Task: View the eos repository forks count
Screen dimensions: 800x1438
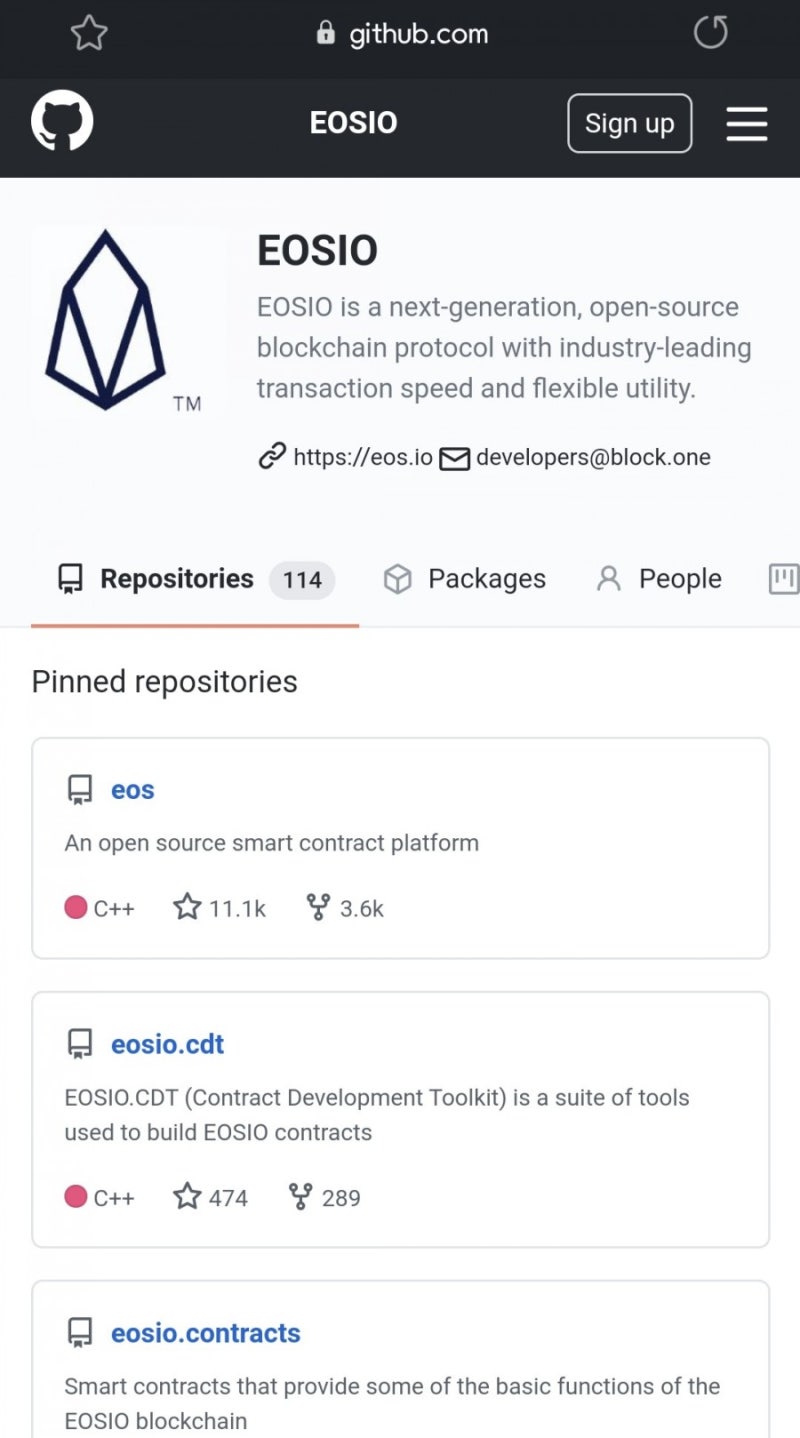Action: click(346, 908)
